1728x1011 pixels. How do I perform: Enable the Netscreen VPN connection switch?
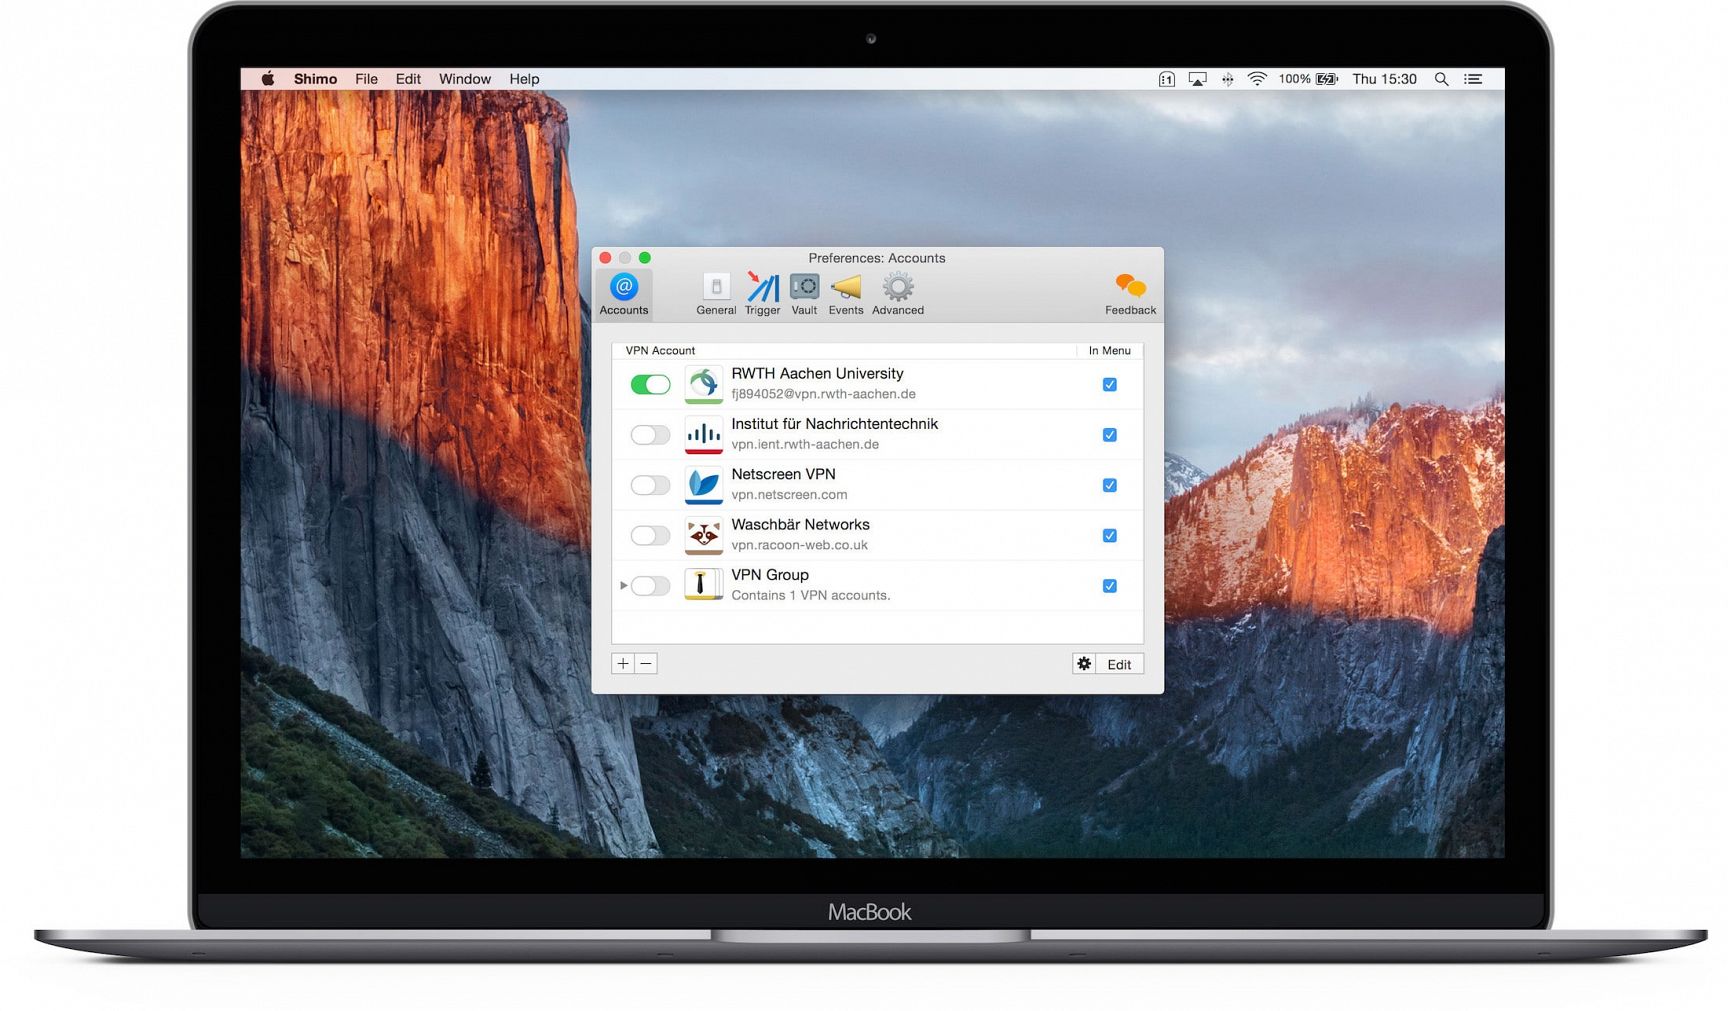click(x=650, y=485)
